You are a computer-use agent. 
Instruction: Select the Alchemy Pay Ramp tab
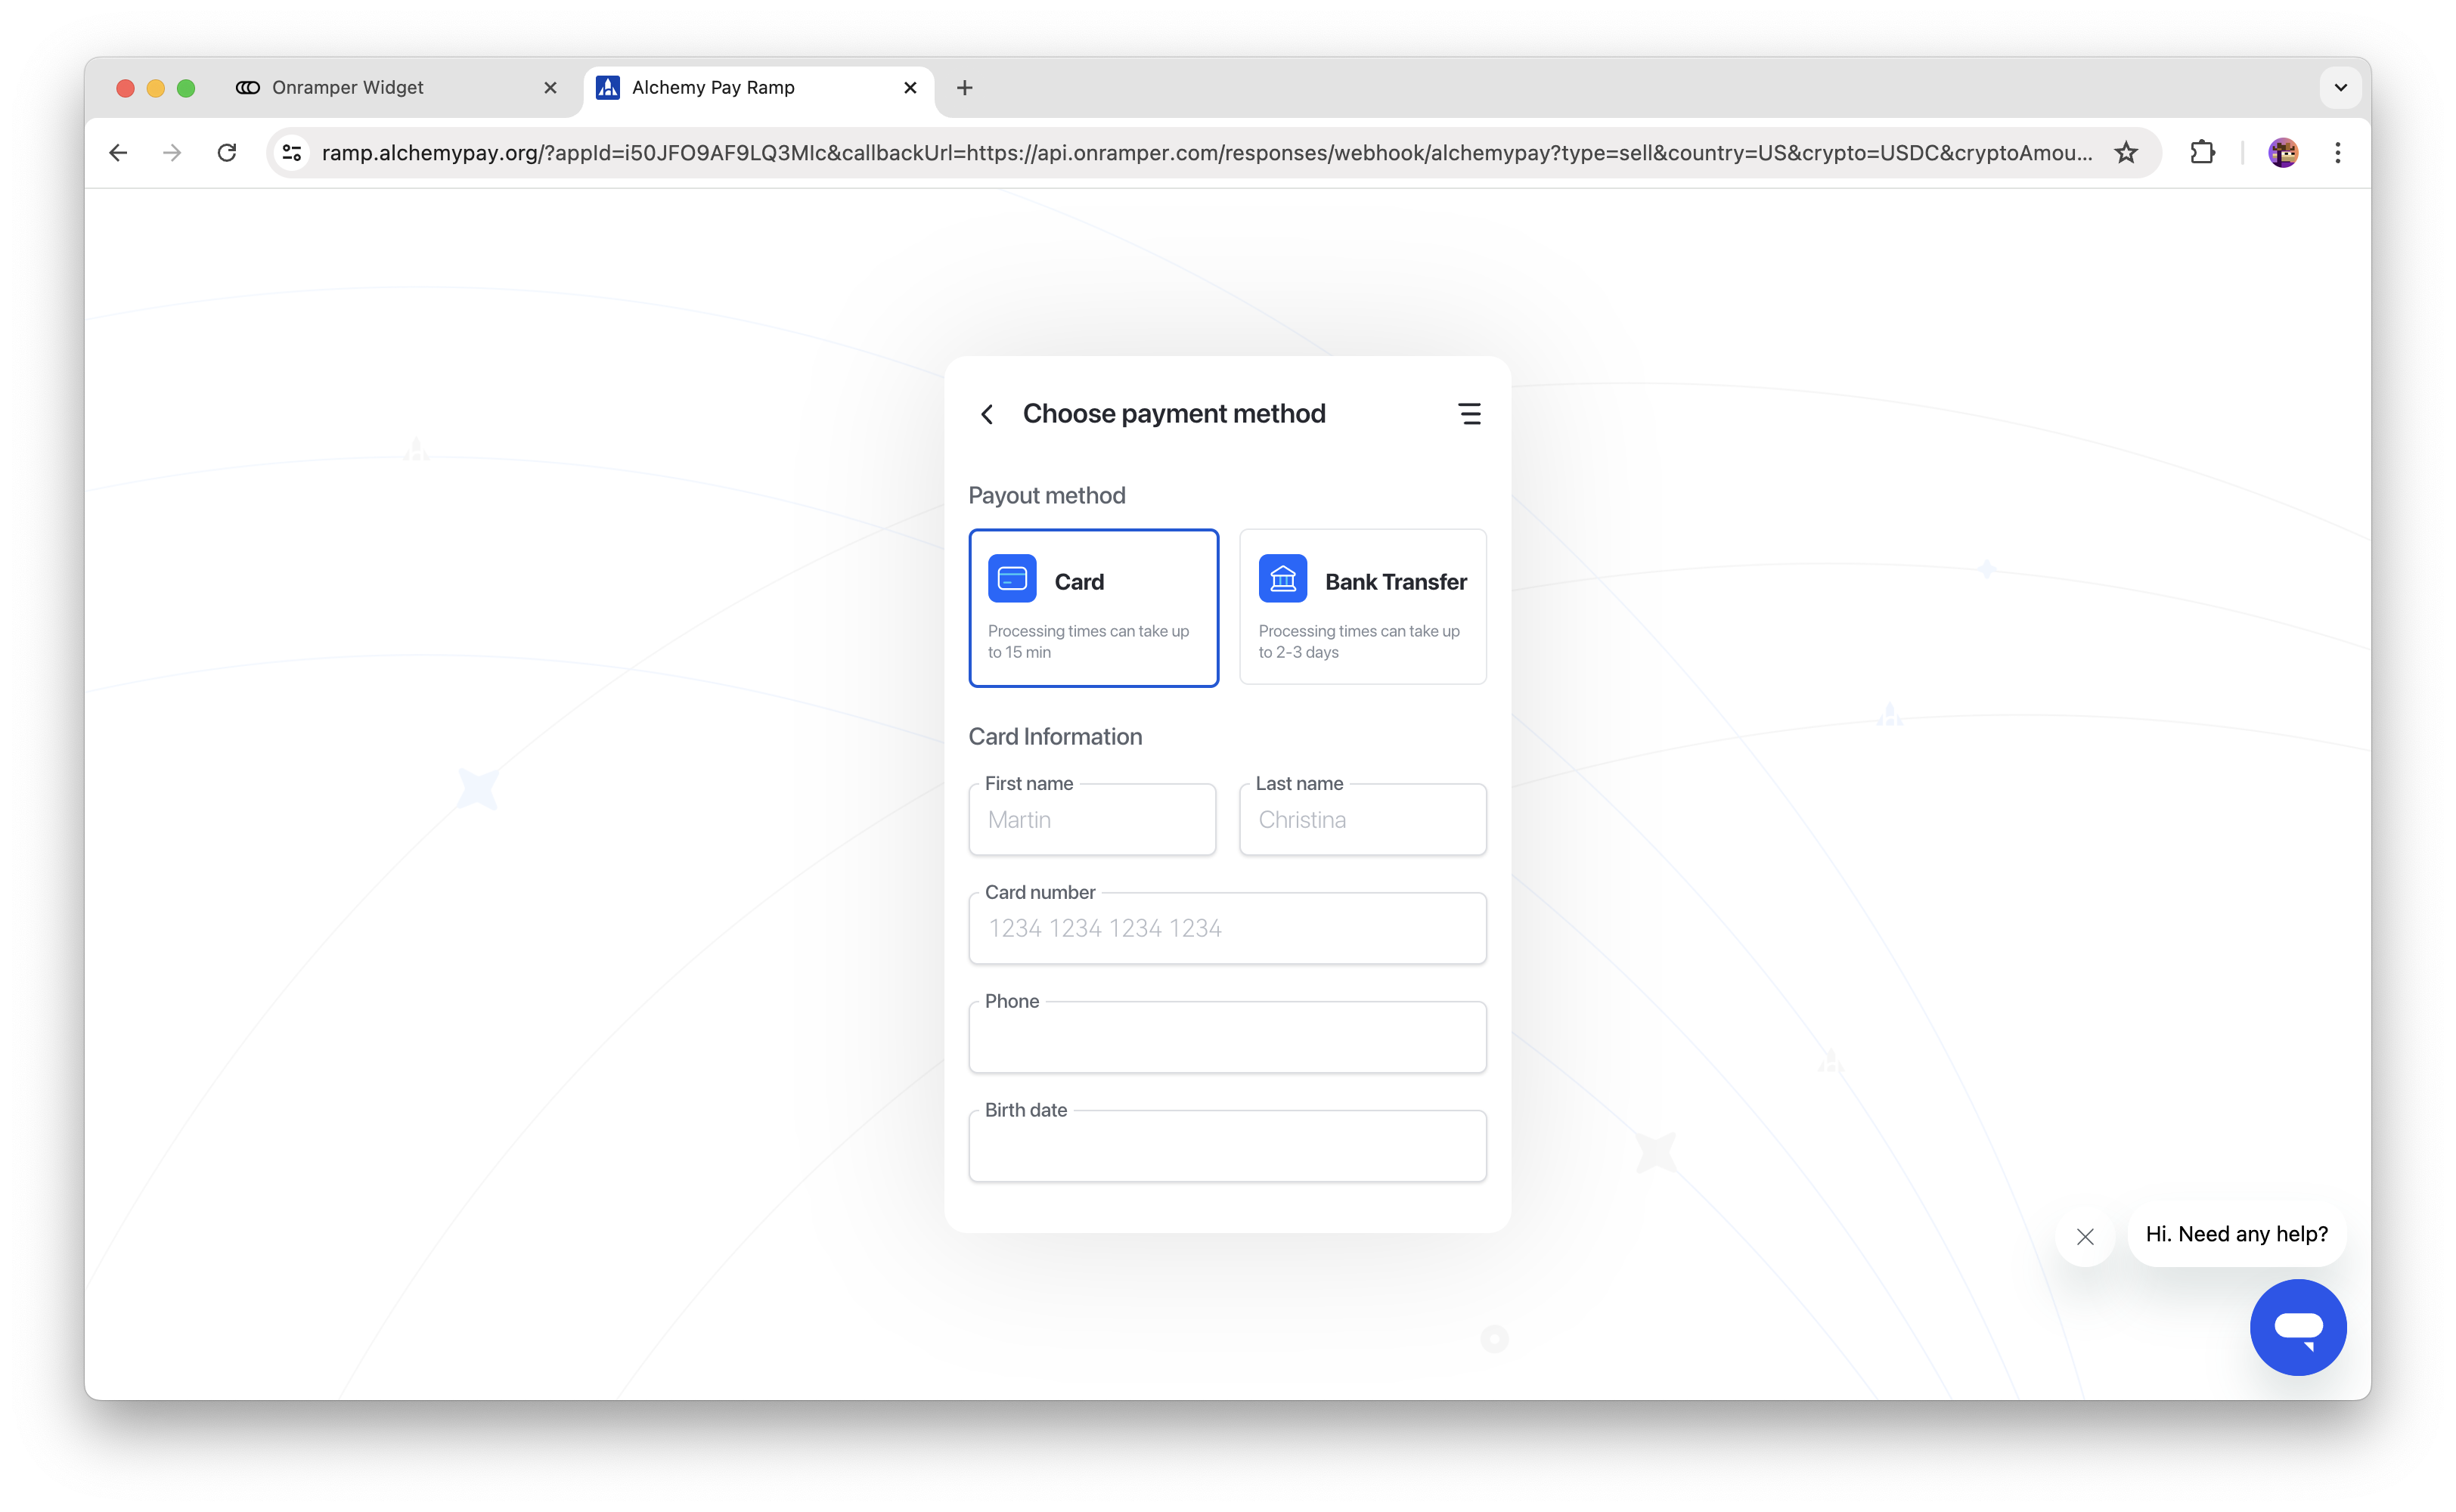coord(758,88)
